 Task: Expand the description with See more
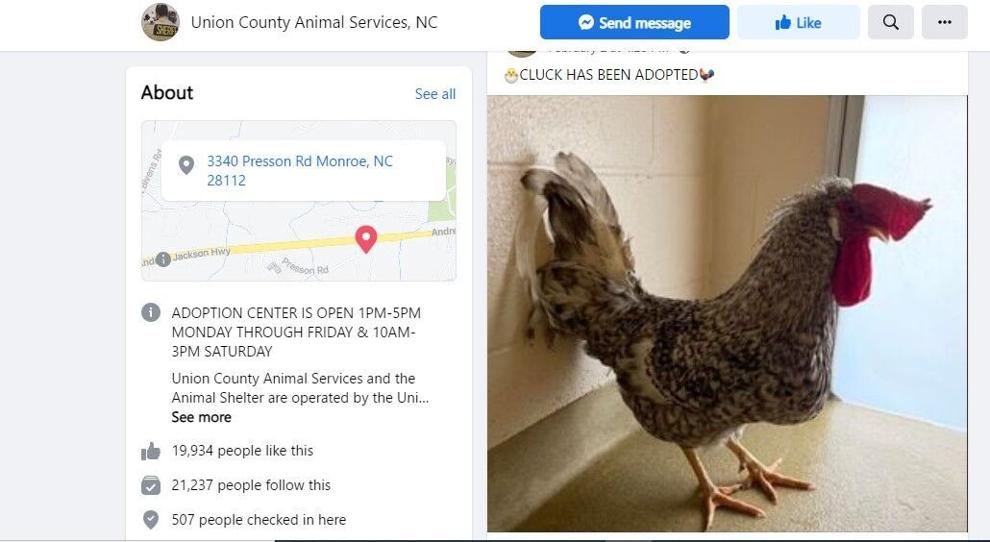(x=201, y=417)
